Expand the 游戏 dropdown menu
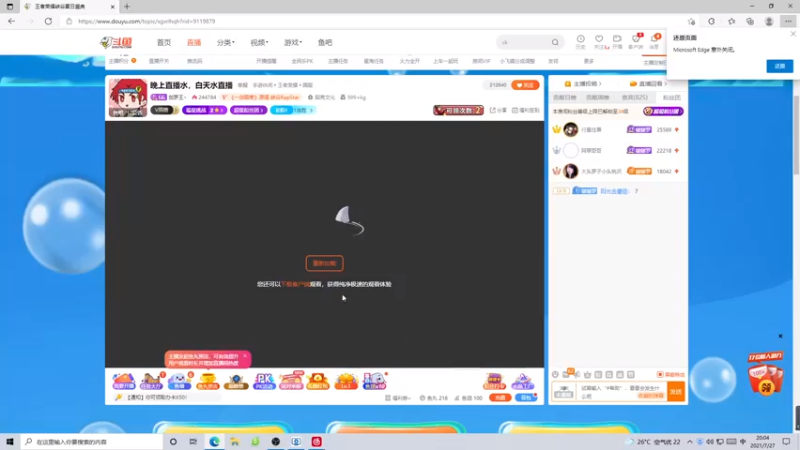Image resolution: width=800 pixels, height=450 pixels. pos(293,42)
